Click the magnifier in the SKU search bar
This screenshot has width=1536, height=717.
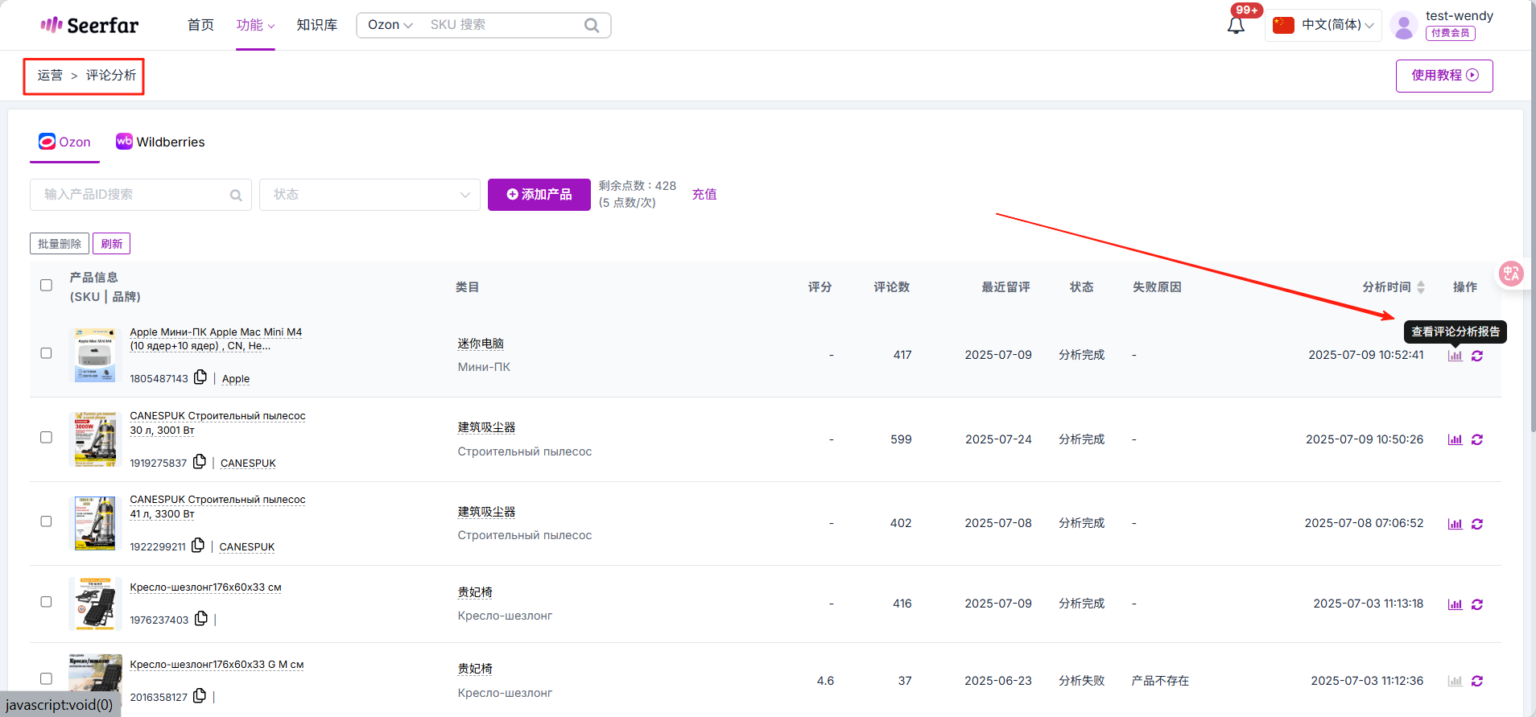[591, 24]
